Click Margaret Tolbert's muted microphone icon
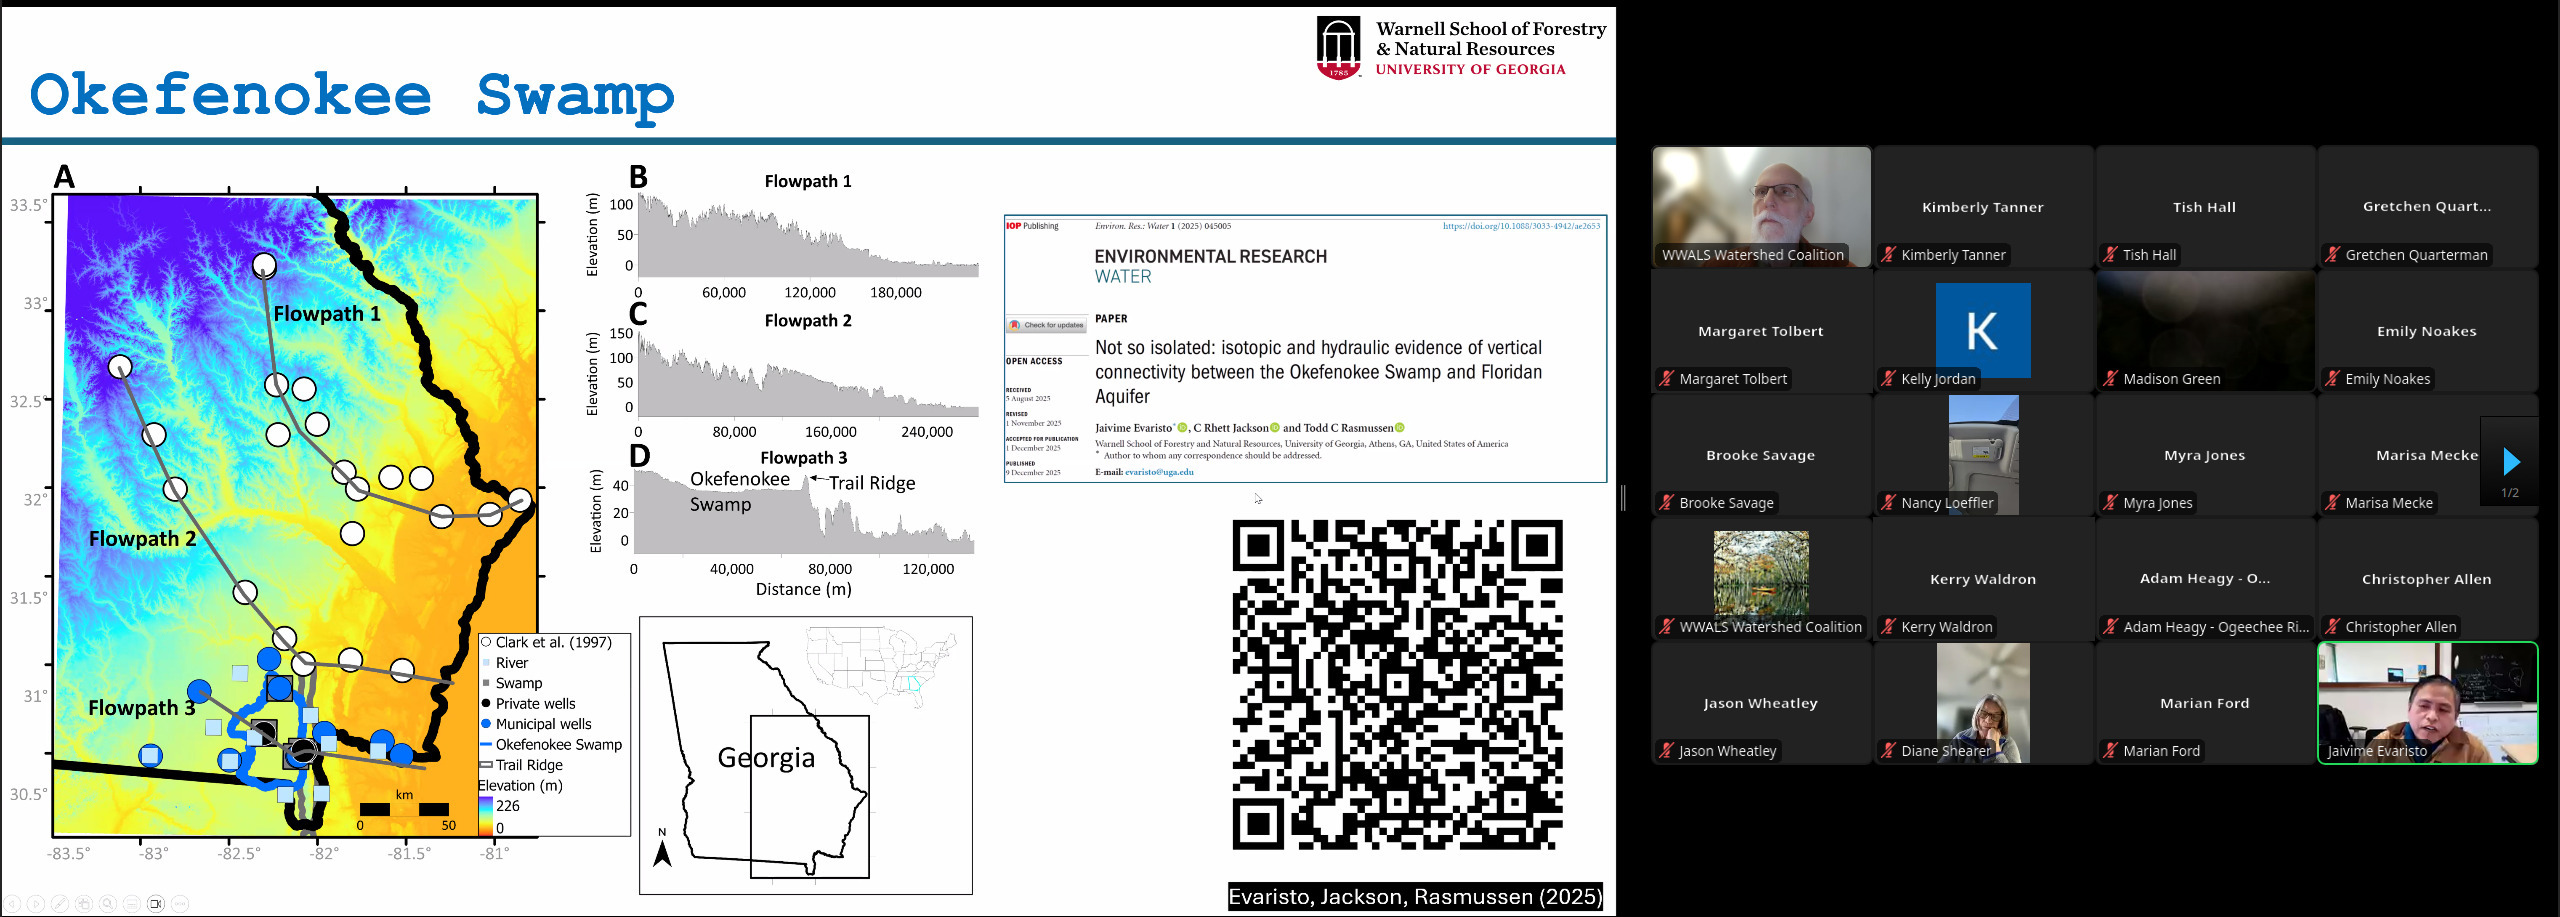 (1666, 379)
